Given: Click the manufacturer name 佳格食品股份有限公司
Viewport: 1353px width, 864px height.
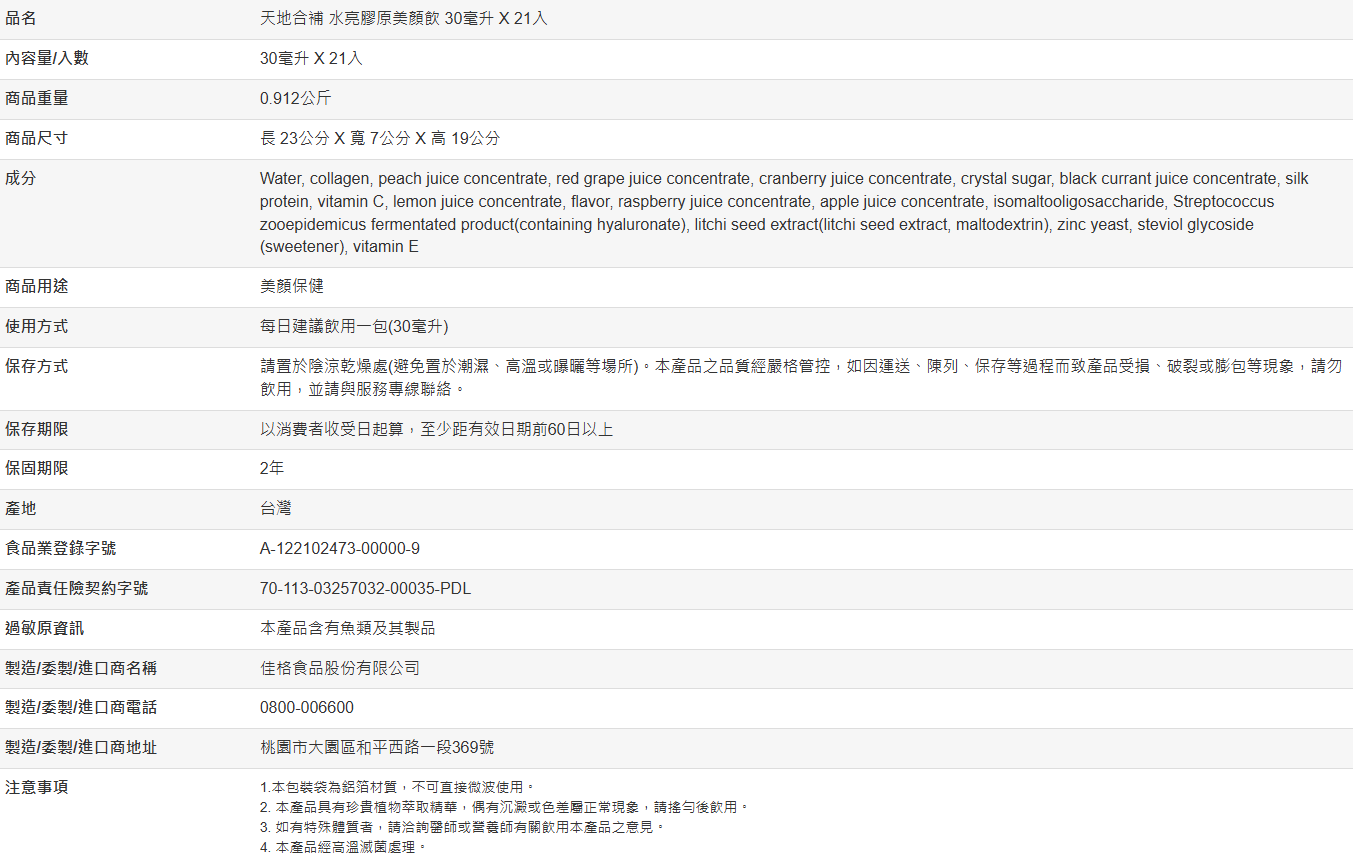Looking at the screenshot, I should (x=340, y=669).
